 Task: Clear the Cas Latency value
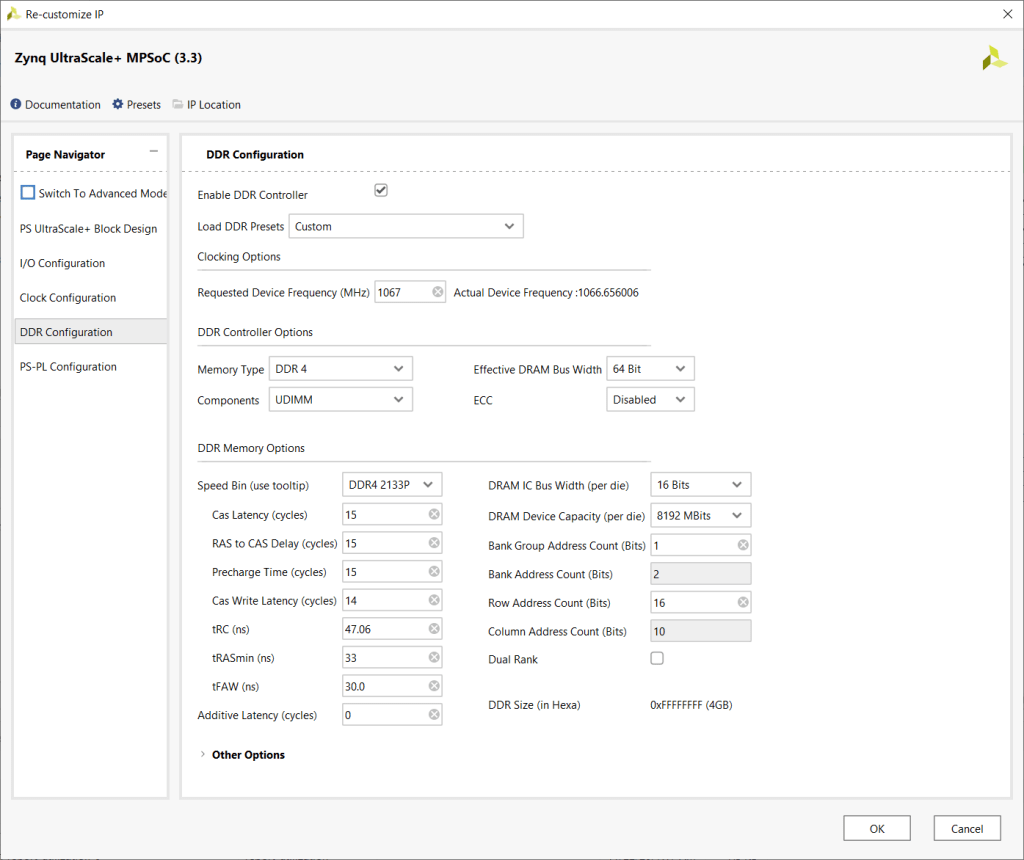(434, 514)
